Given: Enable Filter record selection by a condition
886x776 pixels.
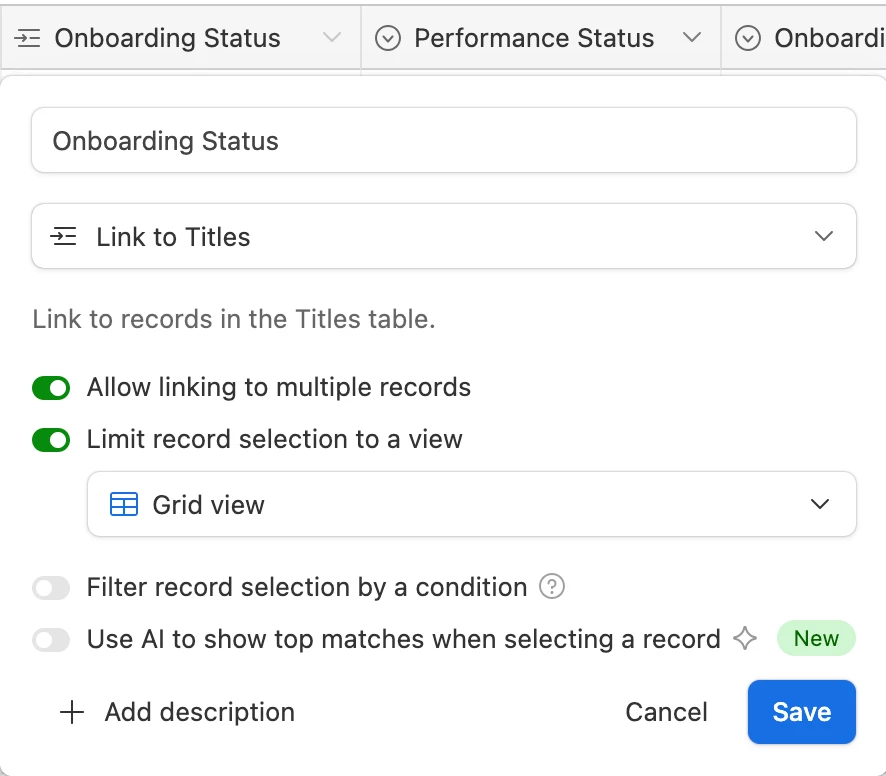Looking at the screenshot, I should (x=51, y=587).
